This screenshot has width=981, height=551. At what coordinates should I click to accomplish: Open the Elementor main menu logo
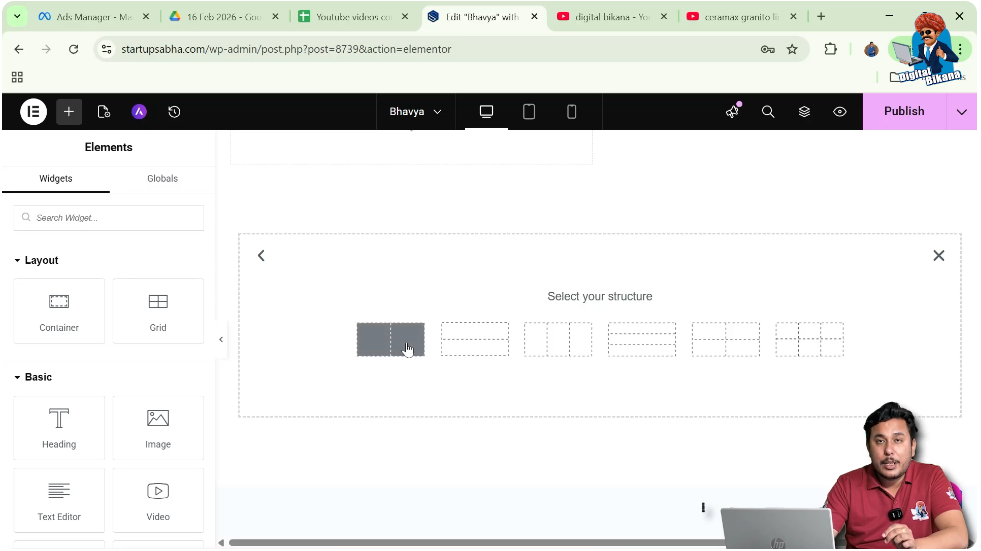[33, 112]
